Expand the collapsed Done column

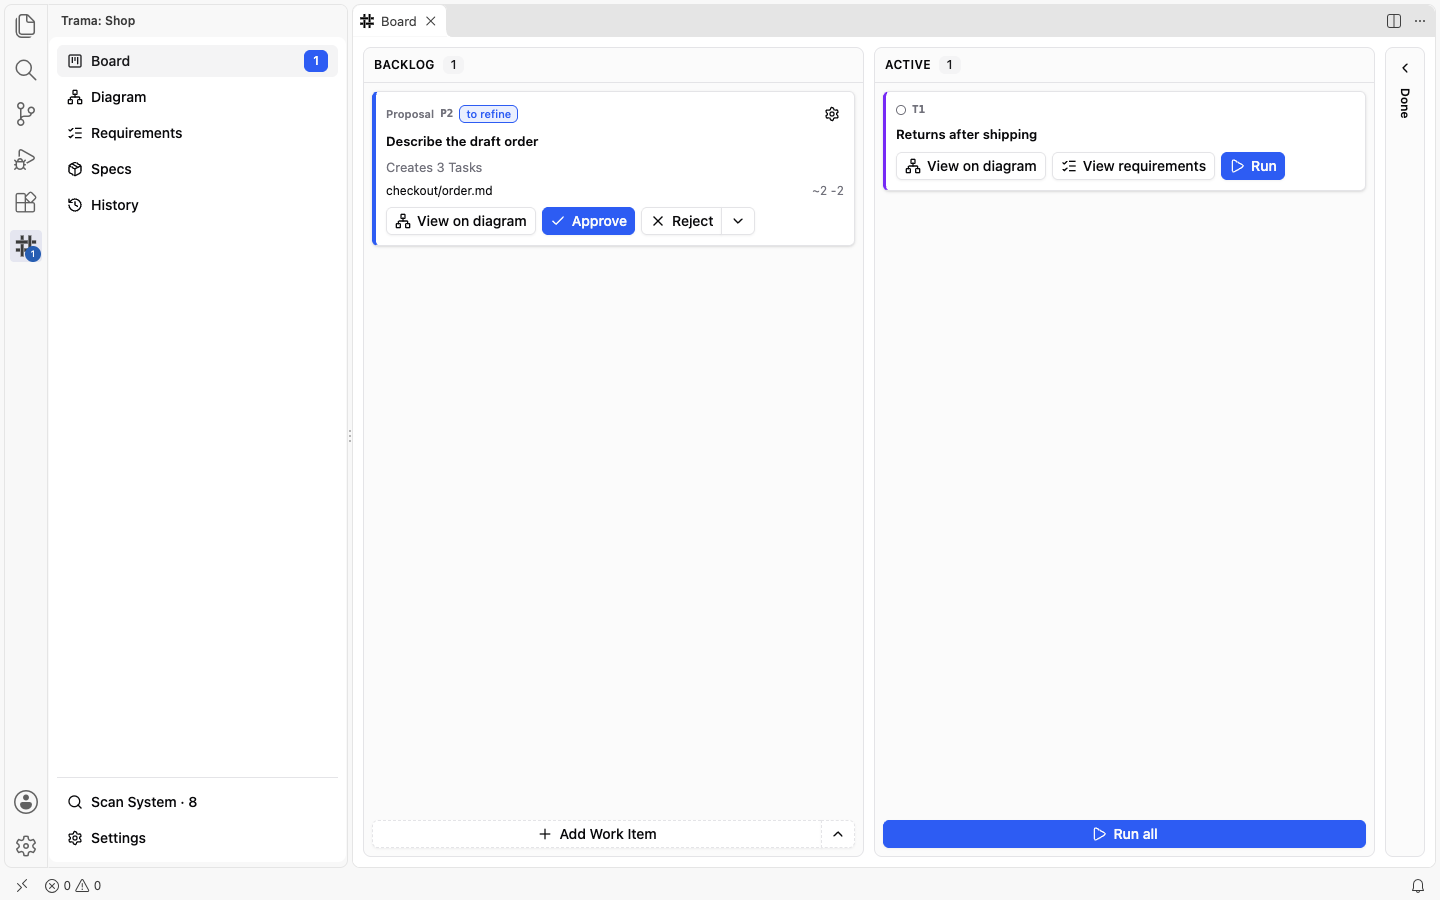pyautogui.click(x=1405, y=68)
